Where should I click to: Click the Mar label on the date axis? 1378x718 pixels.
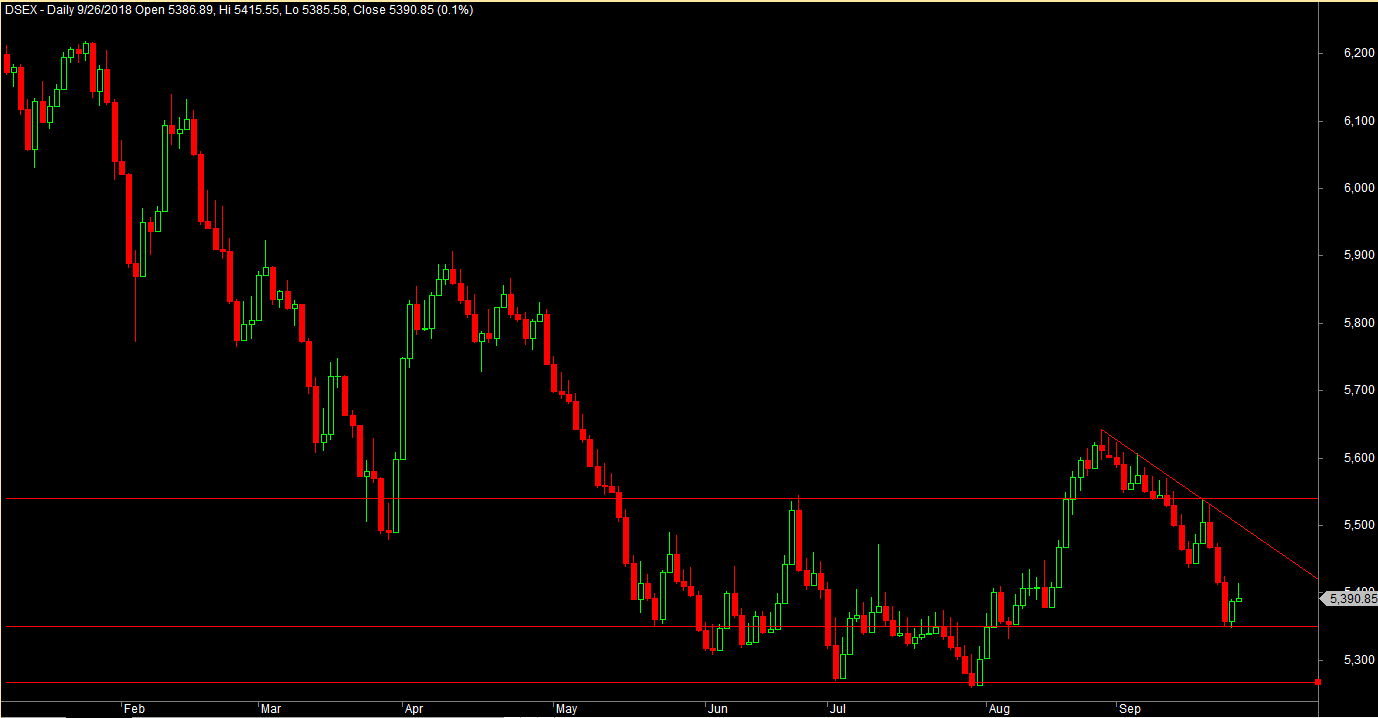[x=271, y=709]
